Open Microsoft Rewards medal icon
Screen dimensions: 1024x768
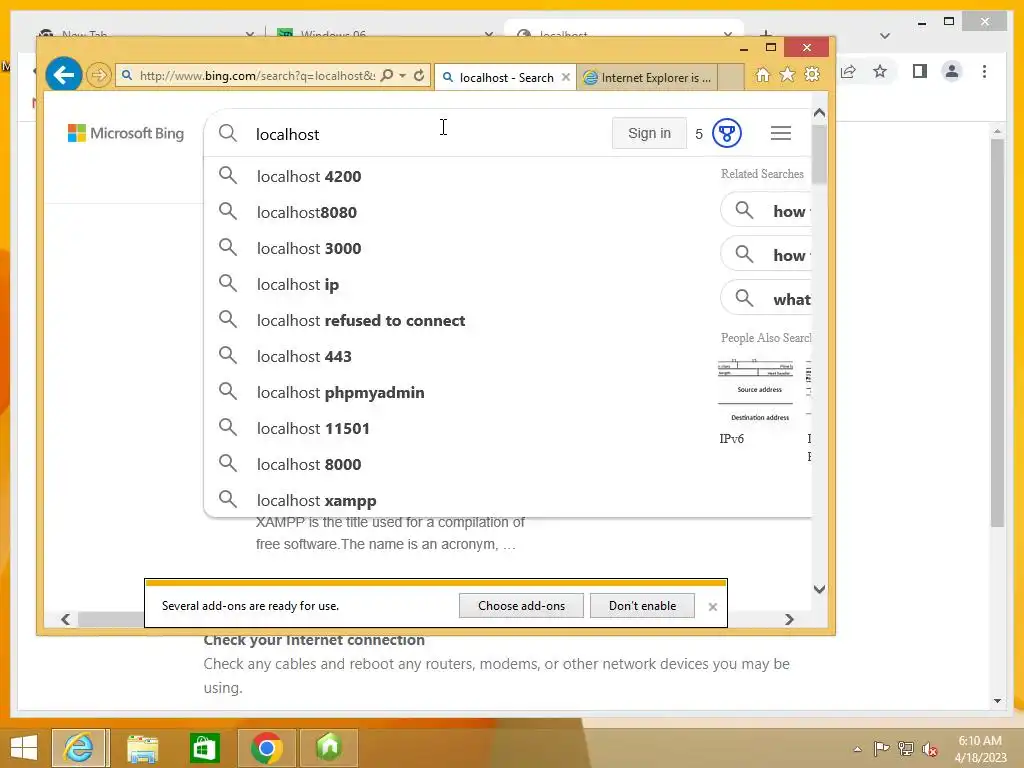pos(726,133)
